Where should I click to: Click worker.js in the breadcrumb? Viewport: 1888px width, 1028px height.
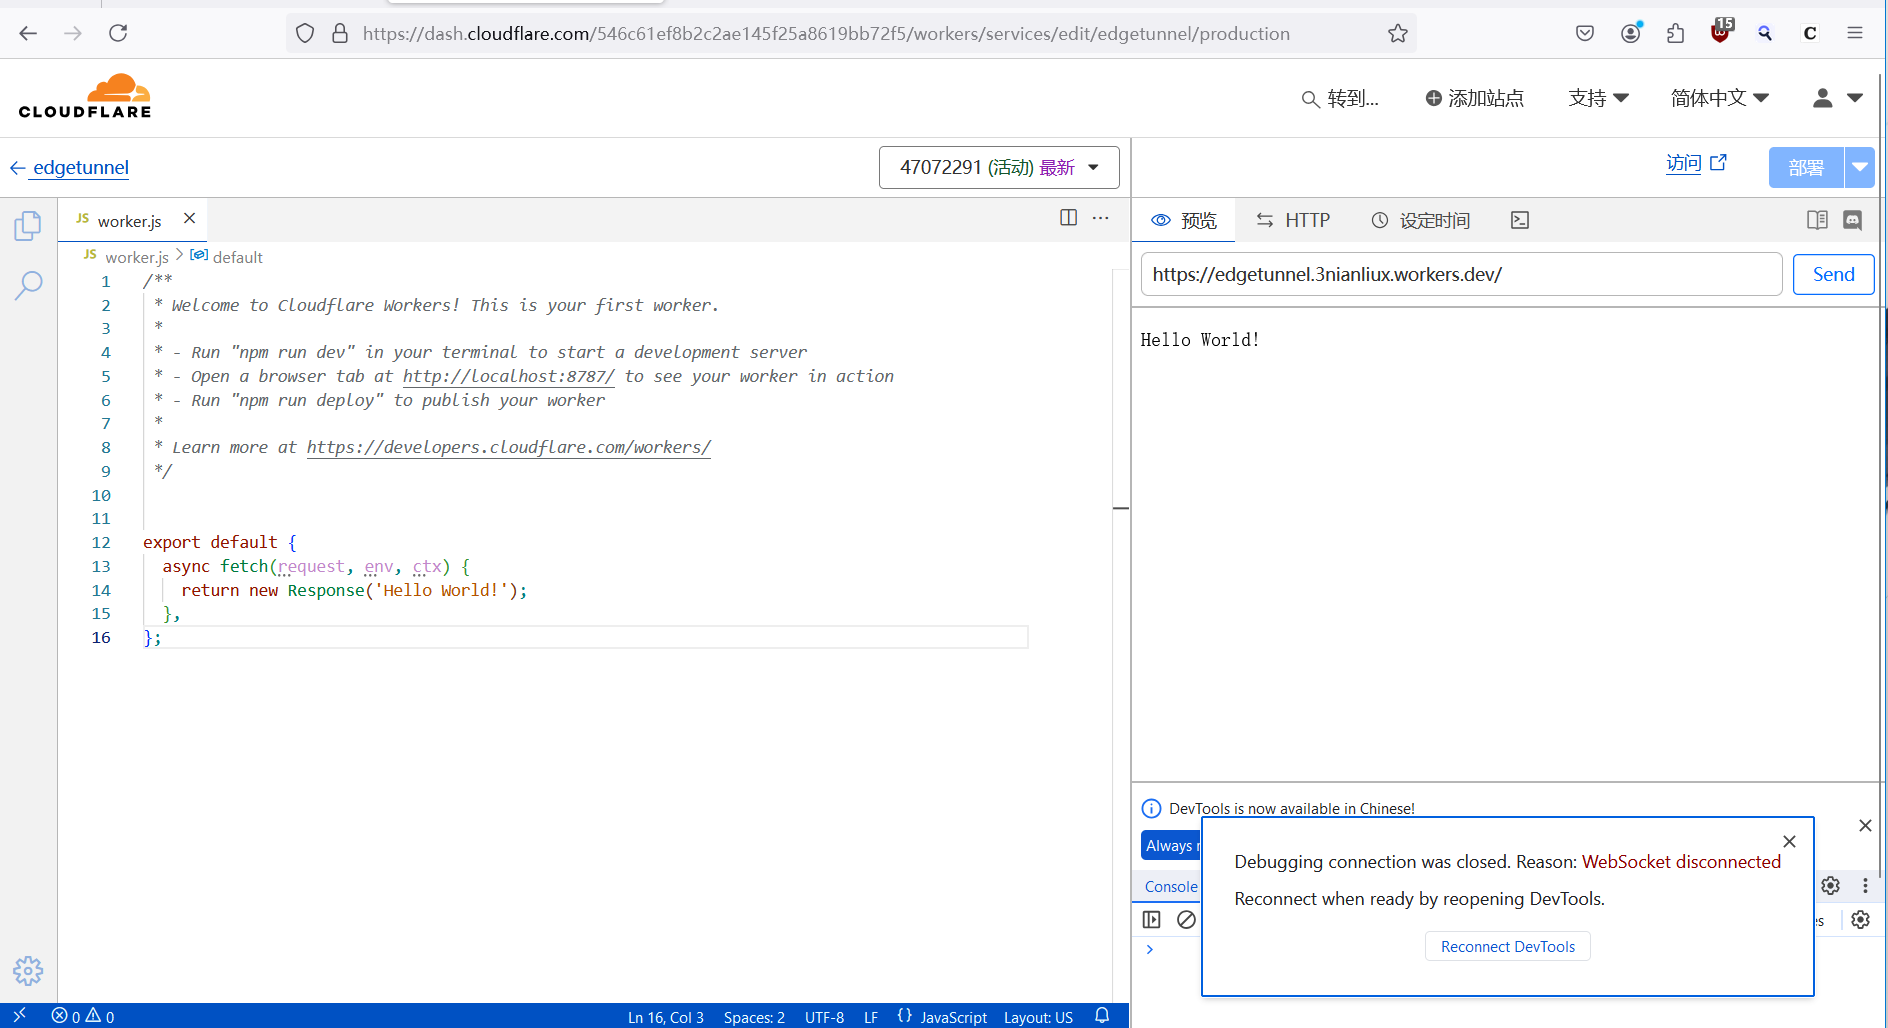[x=137, y=257]
